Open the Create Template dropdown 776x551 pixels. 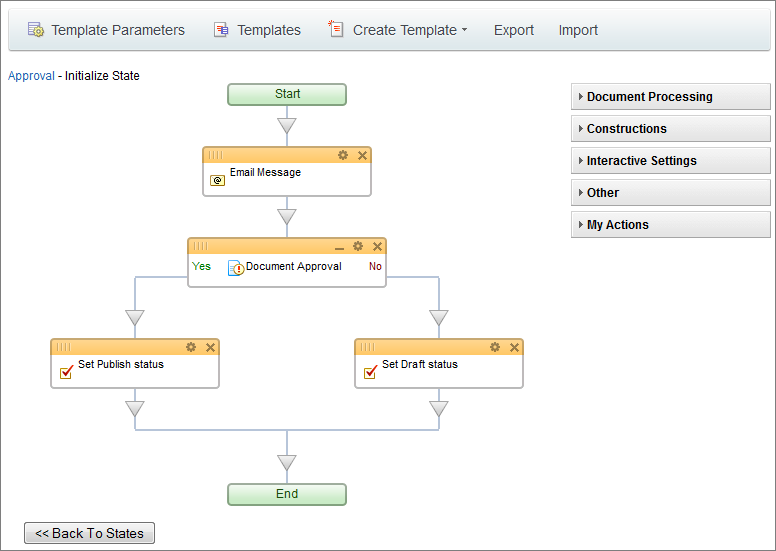pyautogui.click(x=399, y=30)
